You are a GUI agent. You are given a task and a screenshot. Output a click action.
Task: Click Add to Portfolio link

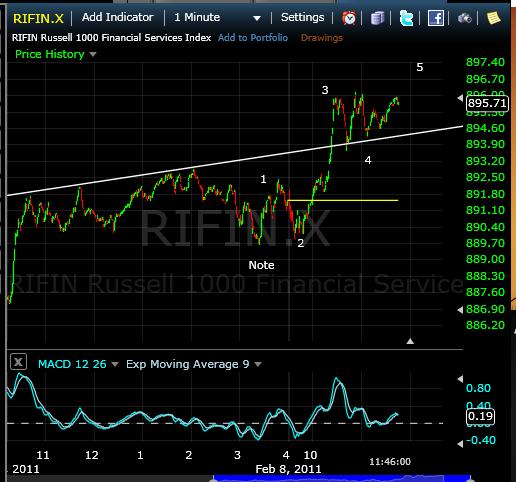click(x=253, y=38)
